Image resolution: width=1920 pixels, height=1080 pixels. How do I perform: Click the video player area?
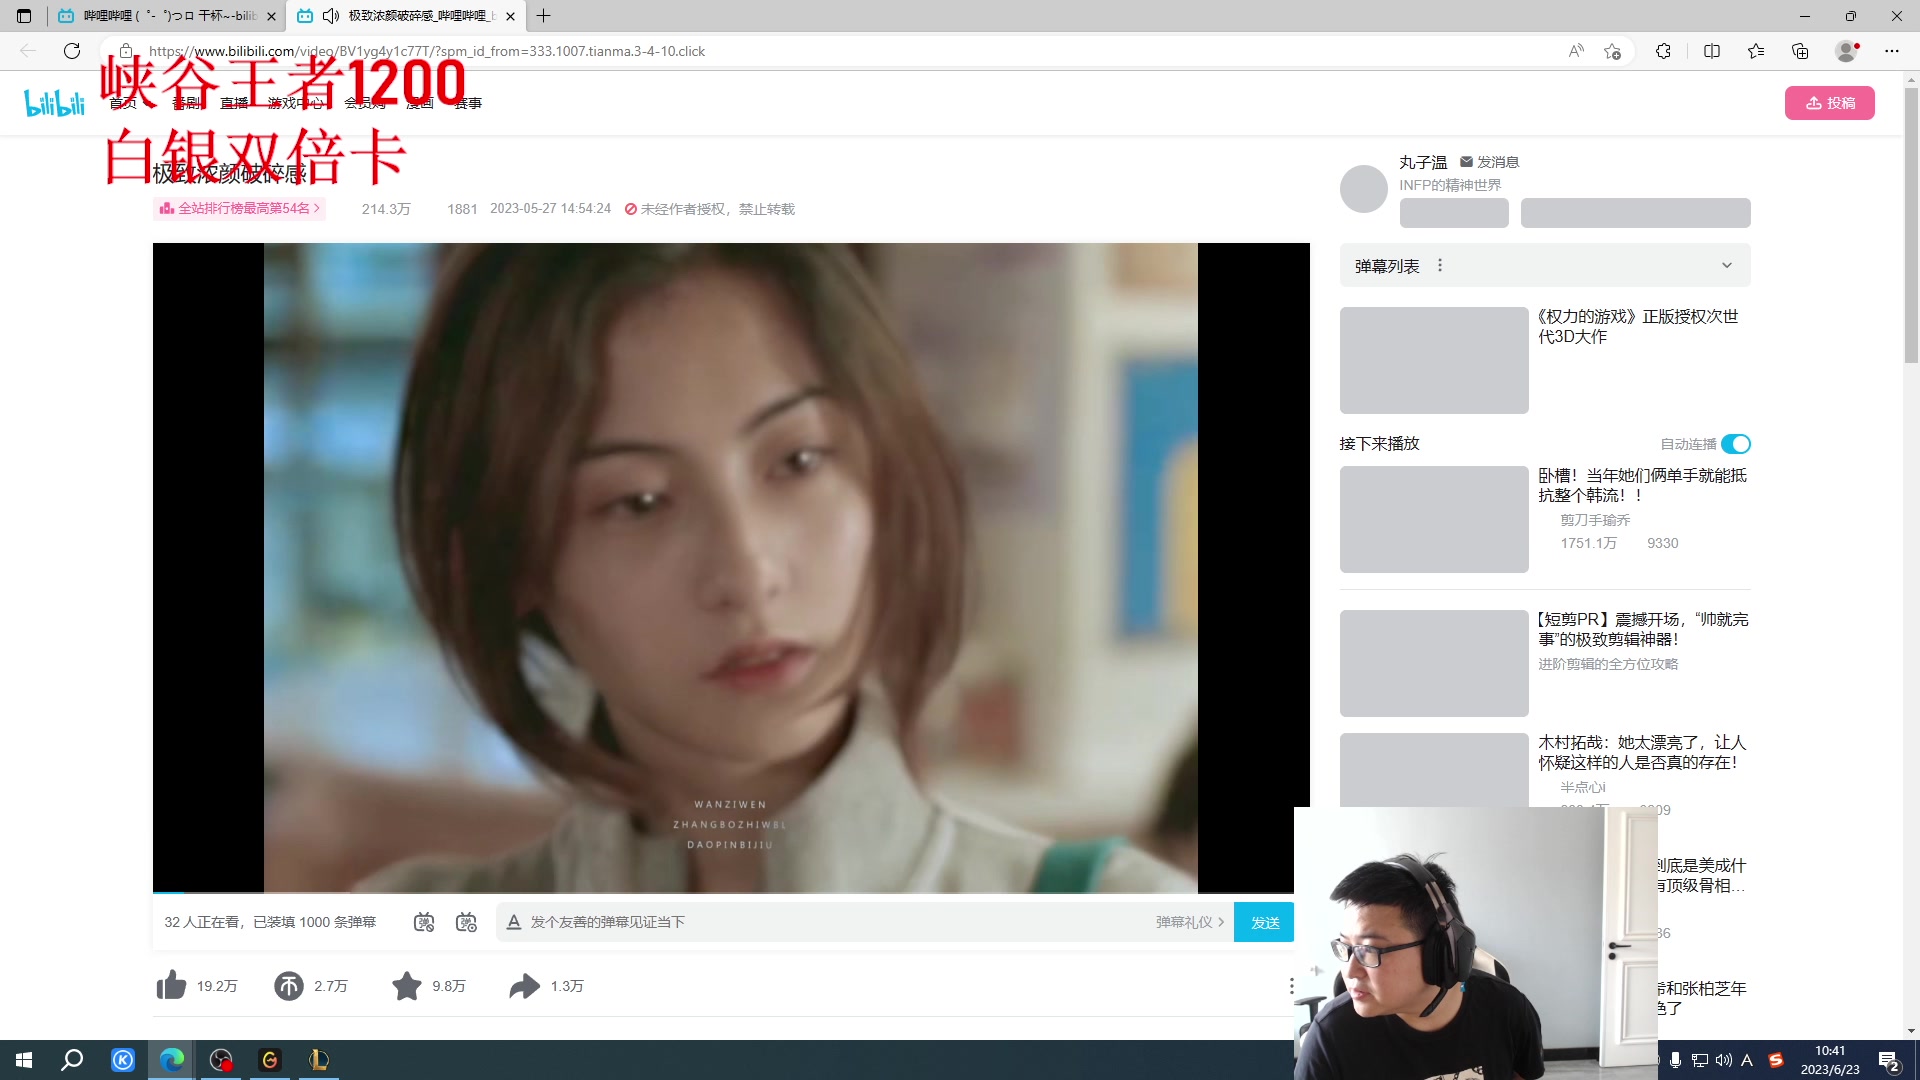731,567
